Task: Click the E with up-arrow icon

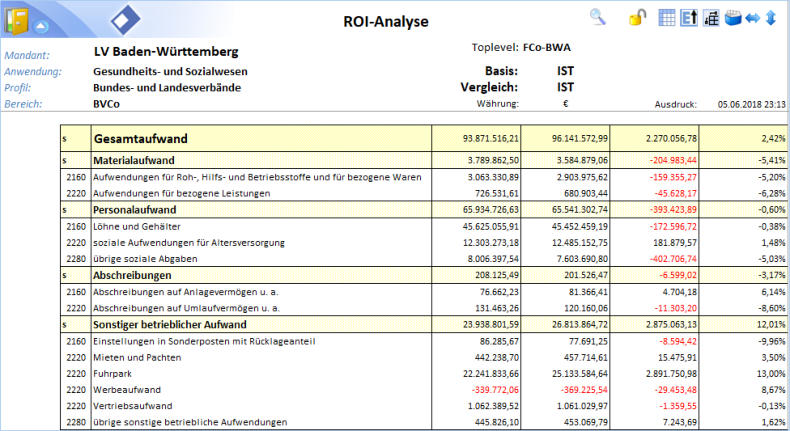Action: (x=690, y=17)
